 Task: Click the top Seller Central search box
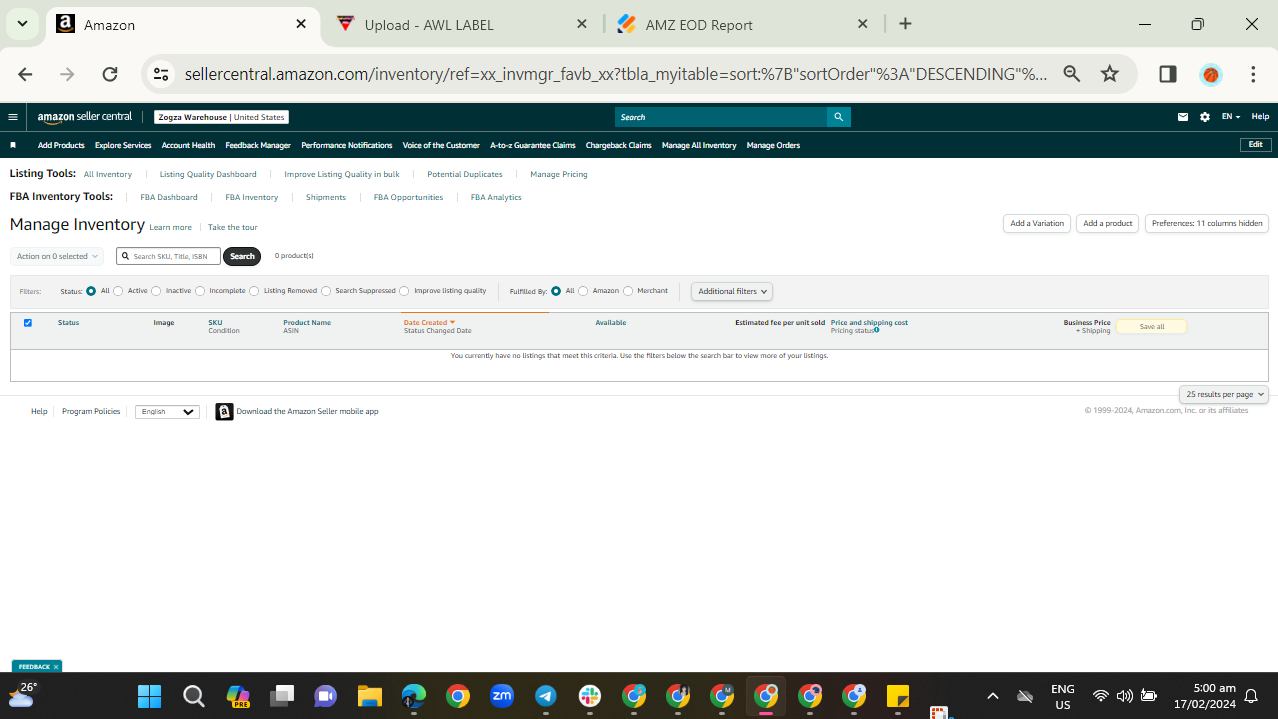(722, 117)
